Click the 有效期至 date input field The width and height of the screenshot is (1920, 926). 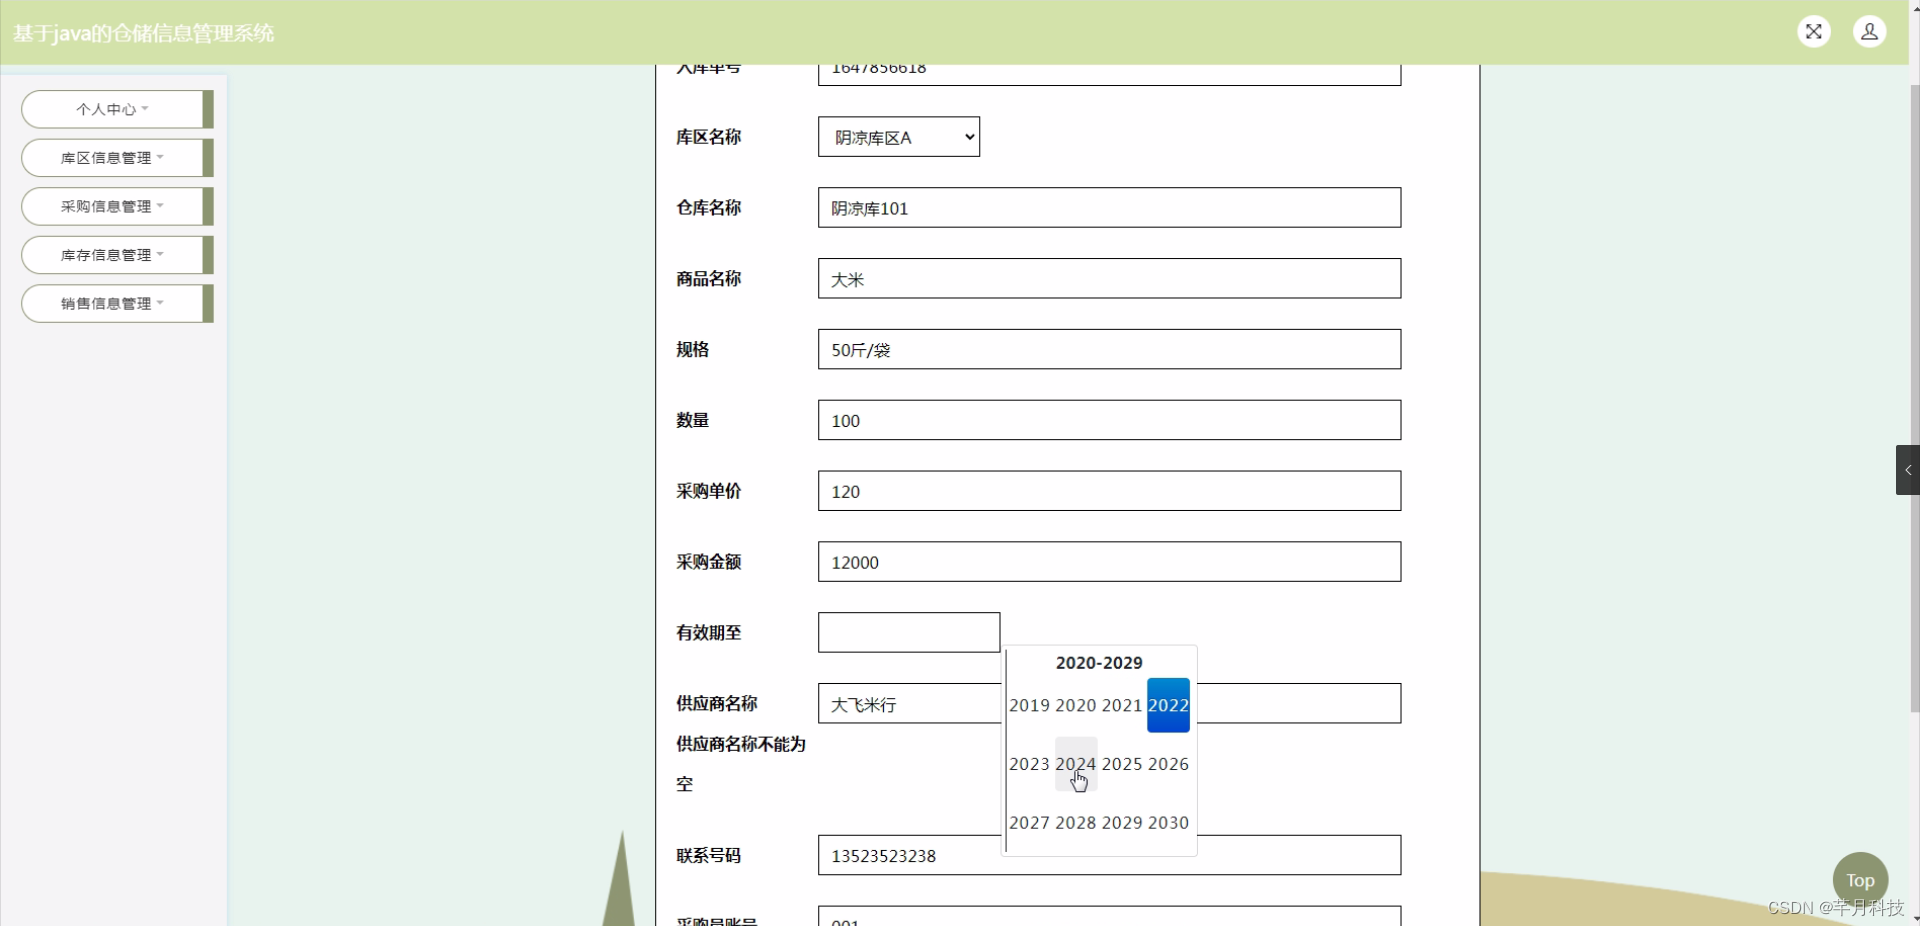point(908,632)
